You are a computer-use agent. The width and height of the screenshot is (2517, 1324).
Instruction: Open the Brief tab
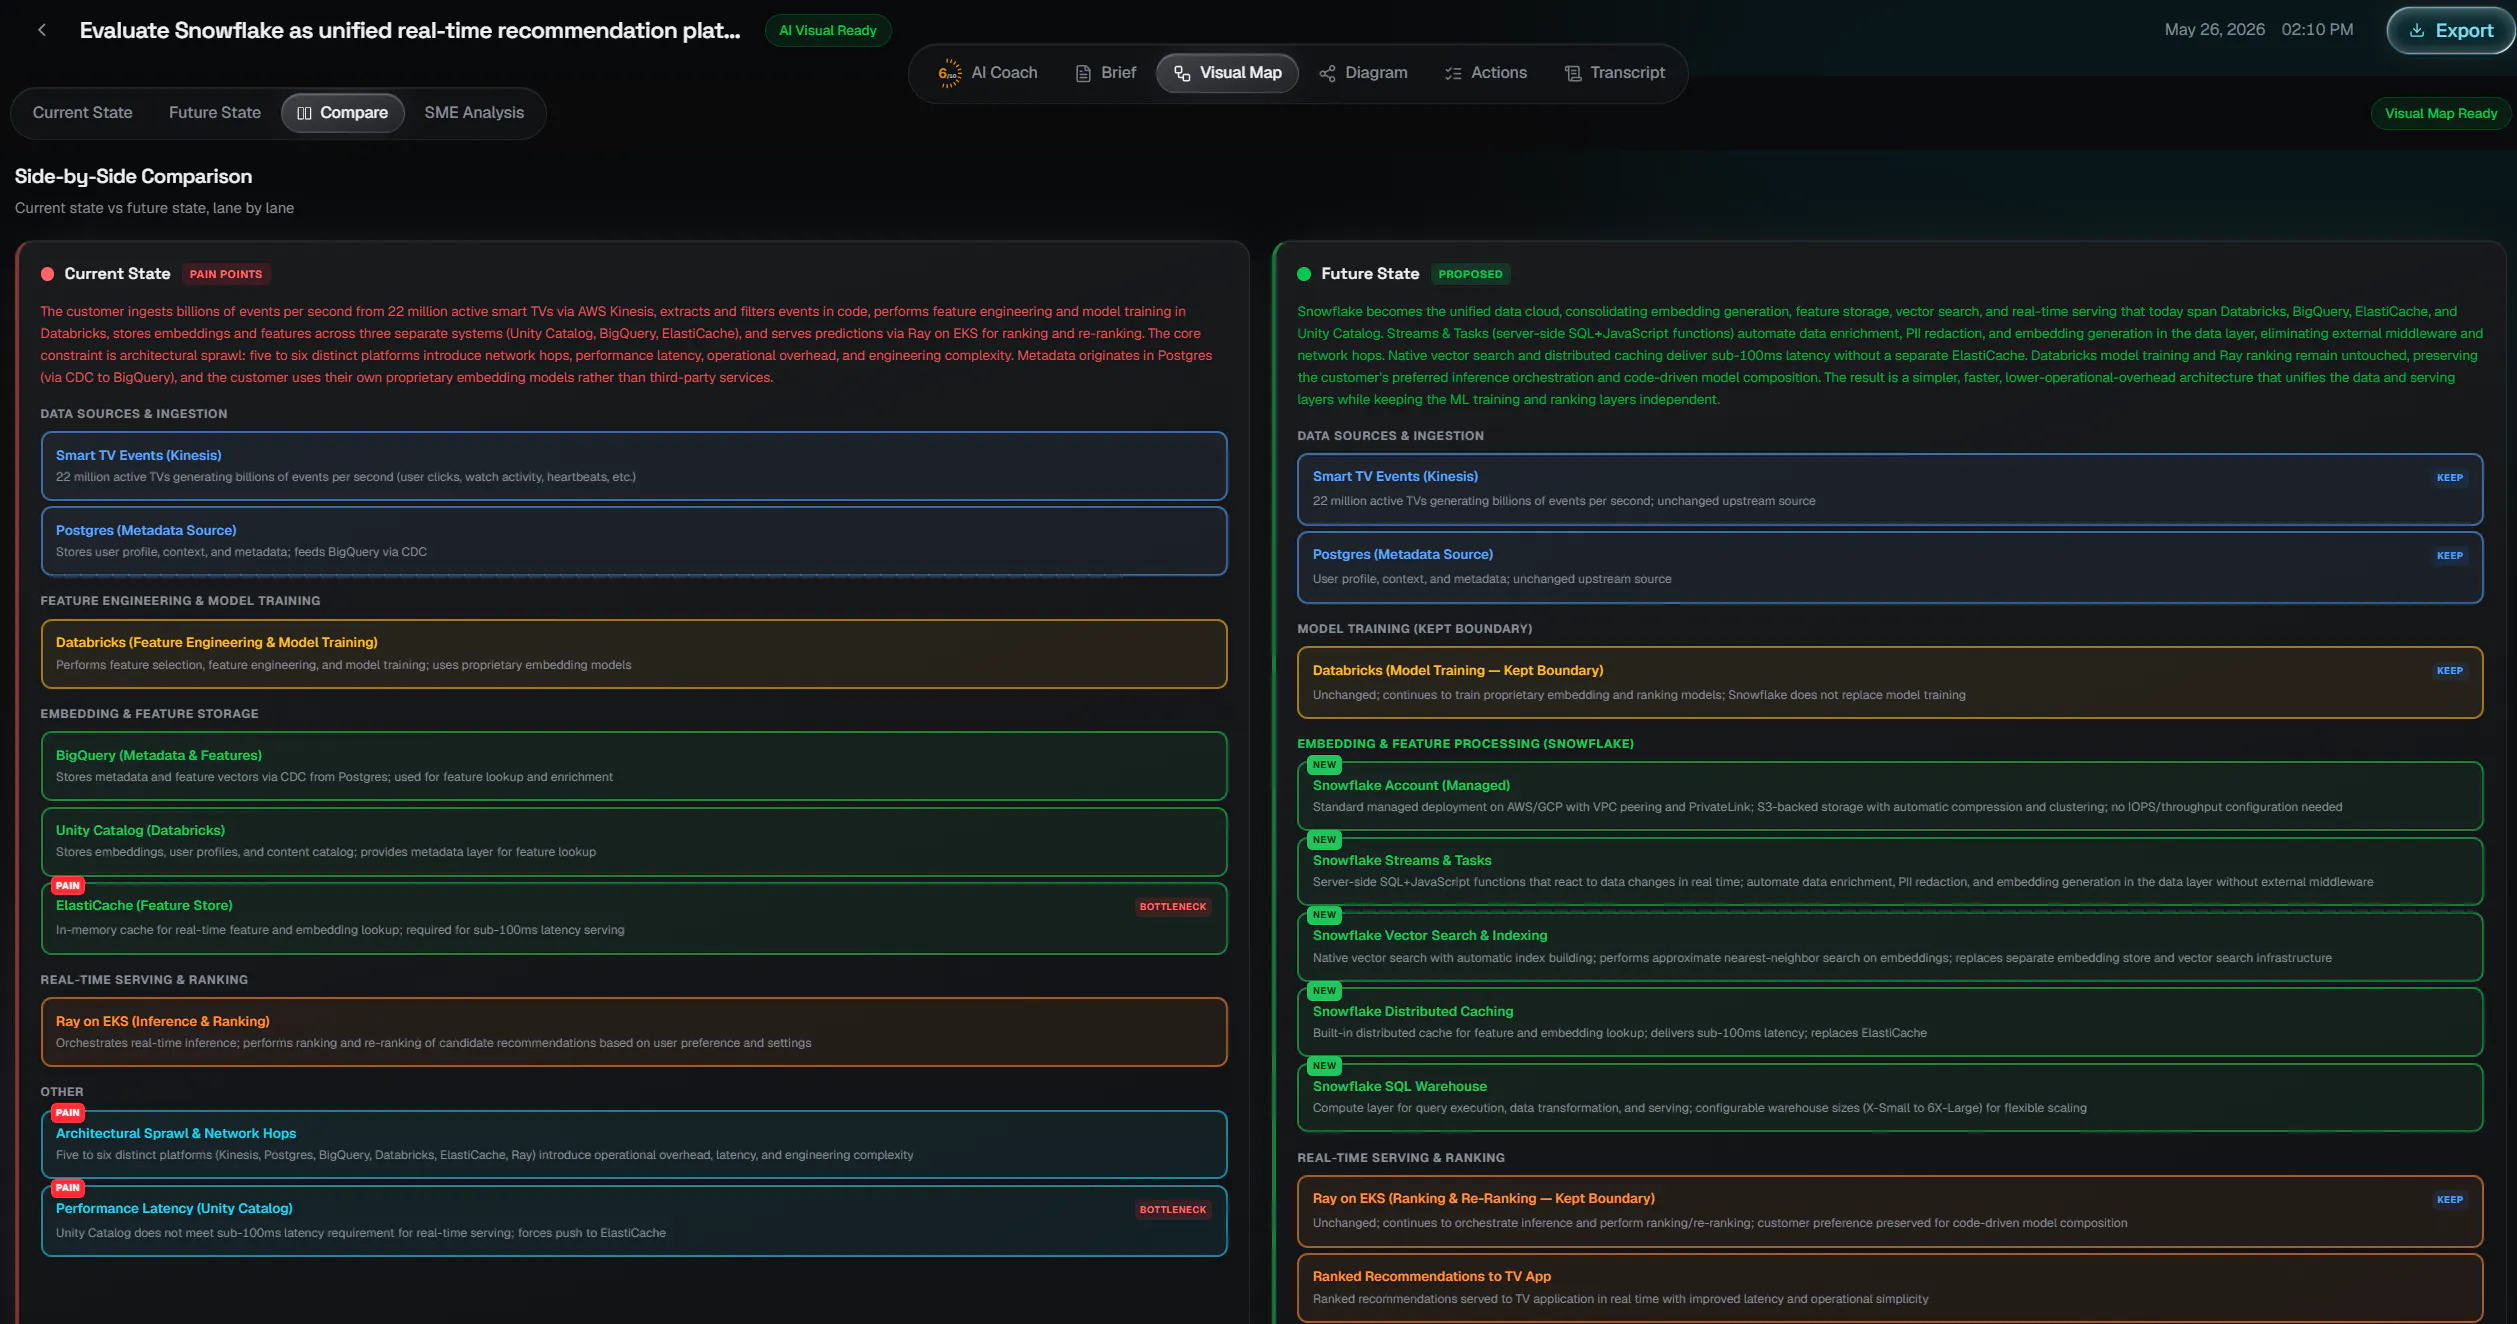click(x=1106, y=73)
